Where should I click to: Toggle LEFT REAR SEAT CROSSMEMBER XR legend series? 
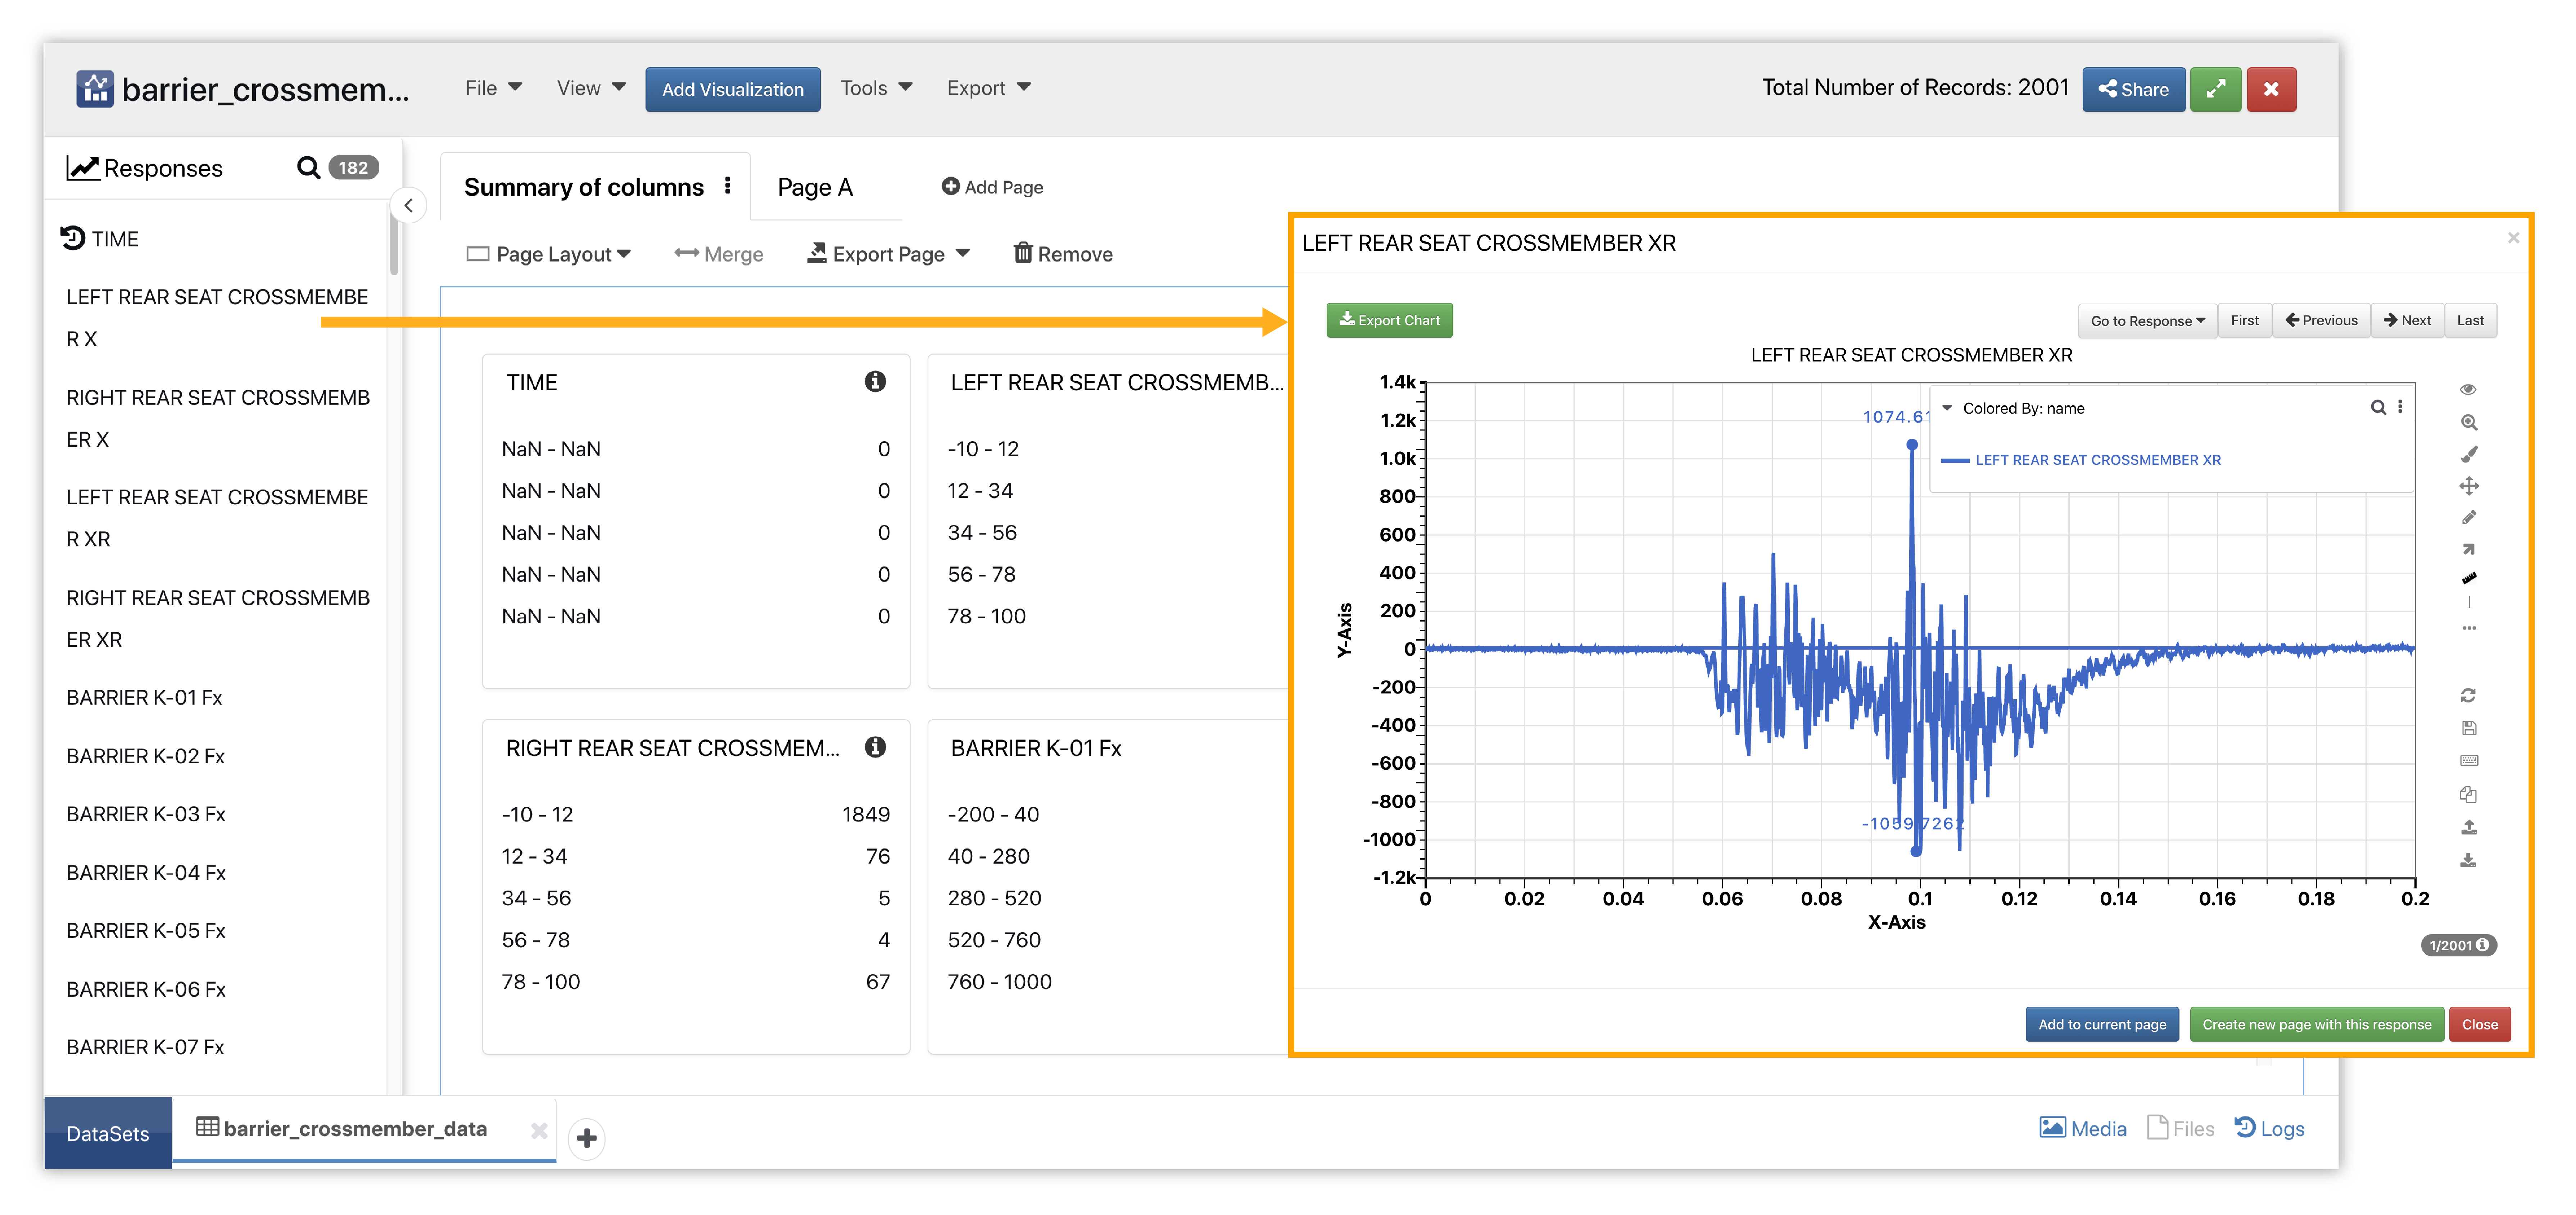pyautogui.click(x=2081, y=460)
